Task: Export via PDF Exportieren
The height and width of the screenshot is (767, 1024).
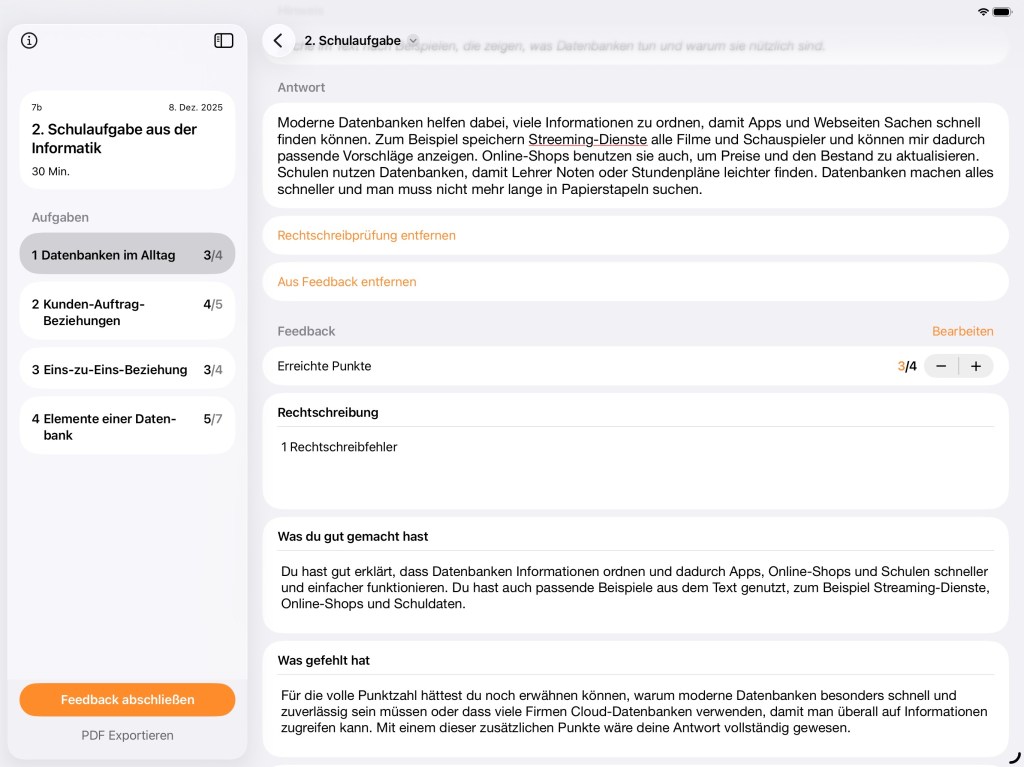Action: [127, 735]
